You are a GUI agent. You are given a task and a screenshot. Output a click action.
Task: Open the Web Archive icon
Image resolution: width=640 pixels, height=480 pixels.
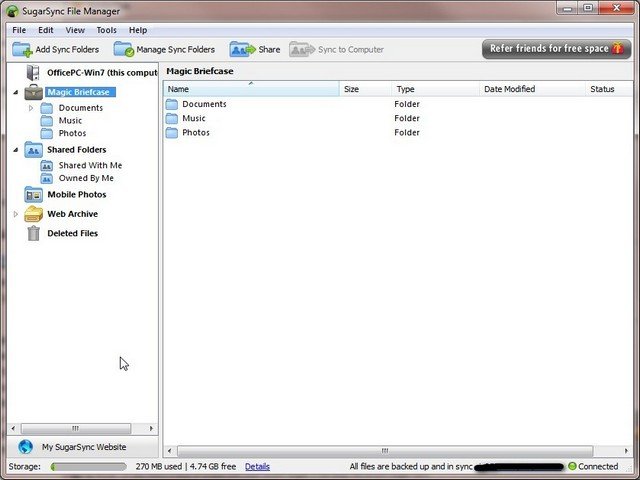pos(34,214)
